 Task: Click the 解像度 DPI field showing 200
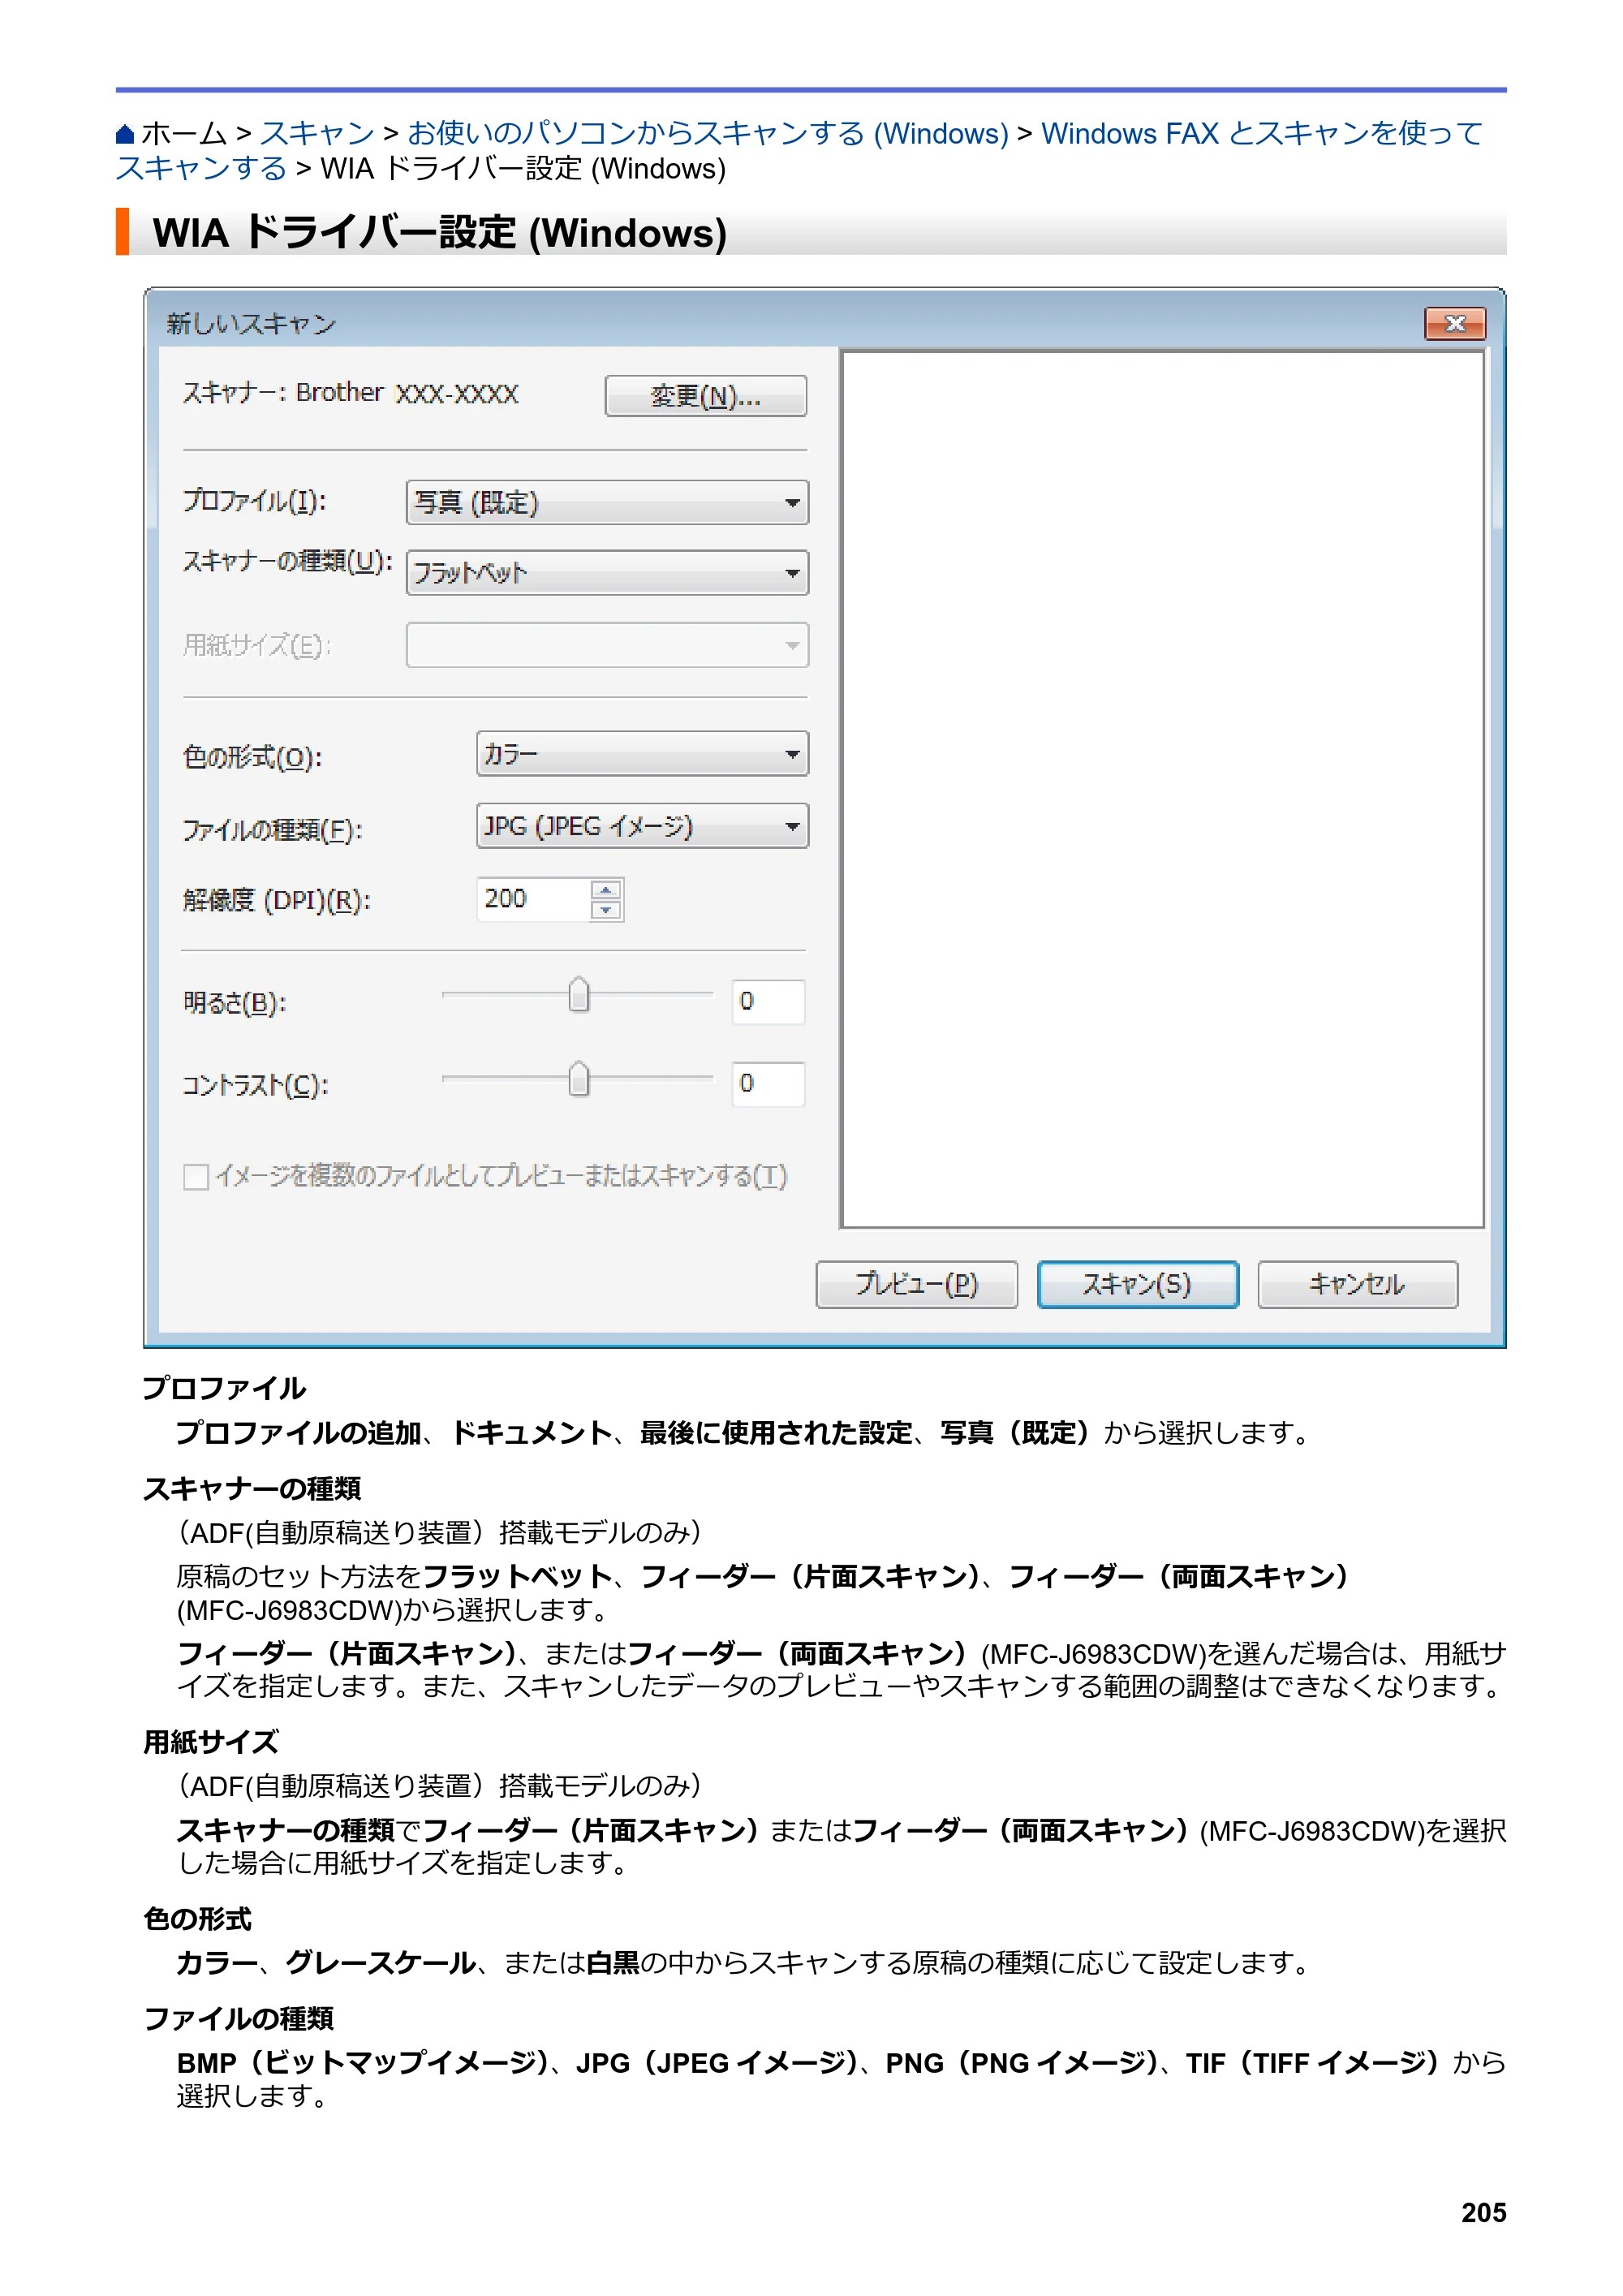point(534,899)
